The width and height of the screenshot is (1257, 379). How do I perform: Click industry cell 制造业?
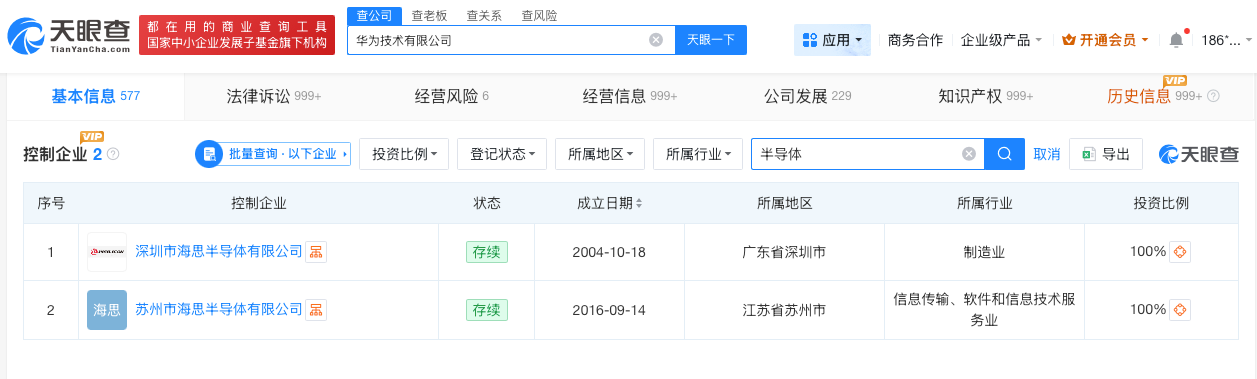(x=985, y=251)
